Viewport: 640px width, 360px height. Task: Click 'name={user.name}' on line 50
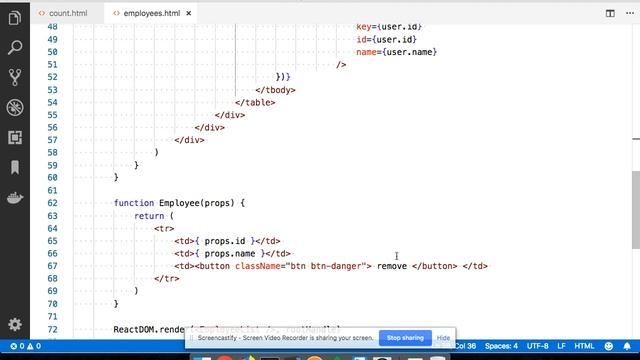396,52
